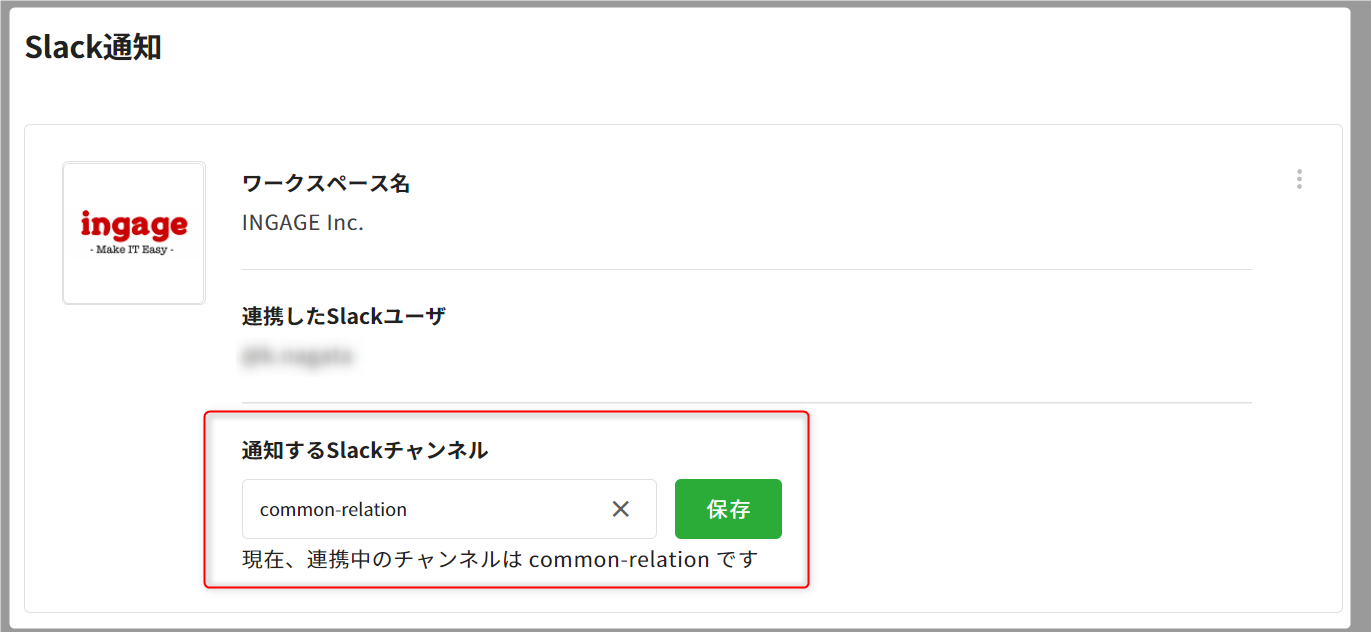
Task: Select the INGAGE Inc. workspace name text
Action: (303, 222)
